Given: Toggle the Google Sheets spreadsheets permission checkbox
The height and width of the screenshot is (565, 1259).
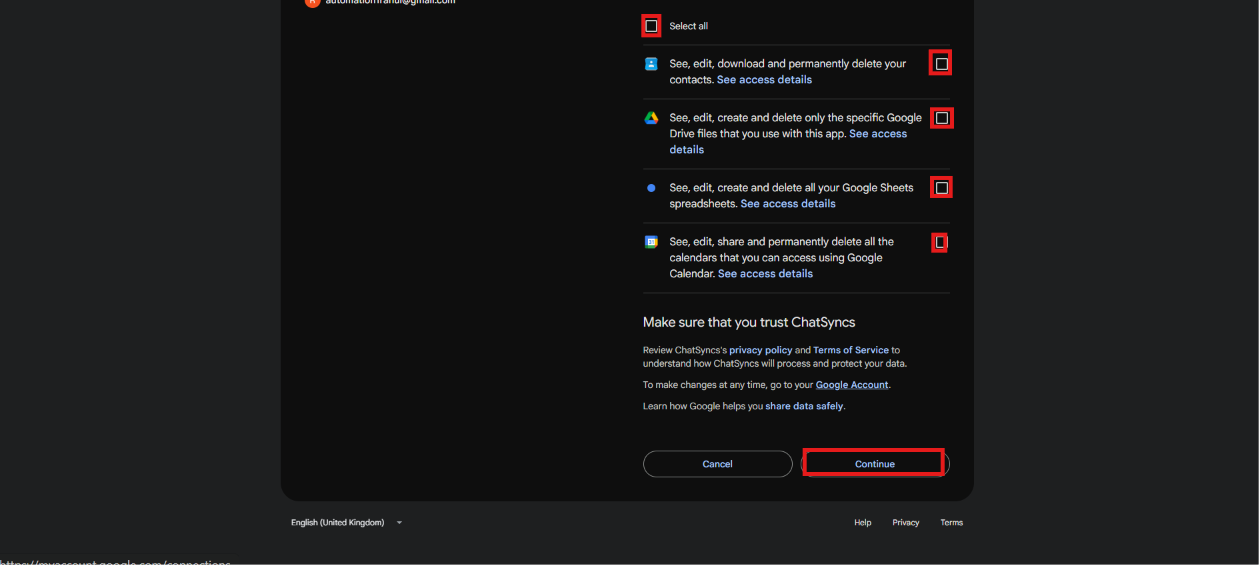Looking at the screenshot, I should click(941, 188).
